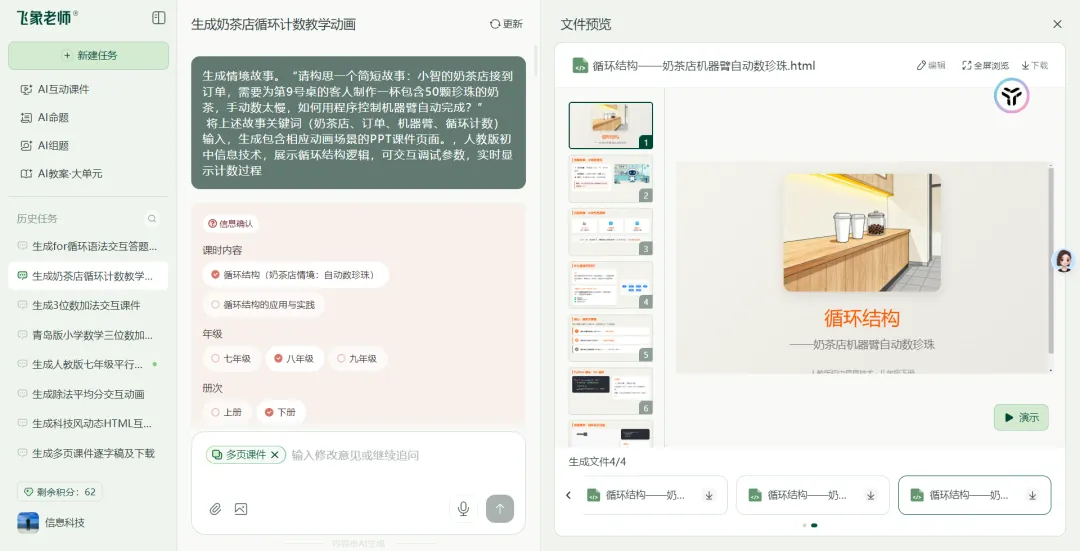Choose 七年级 grade option
The height and width of the screenshot is (551, 1080).
pos(231,358)
